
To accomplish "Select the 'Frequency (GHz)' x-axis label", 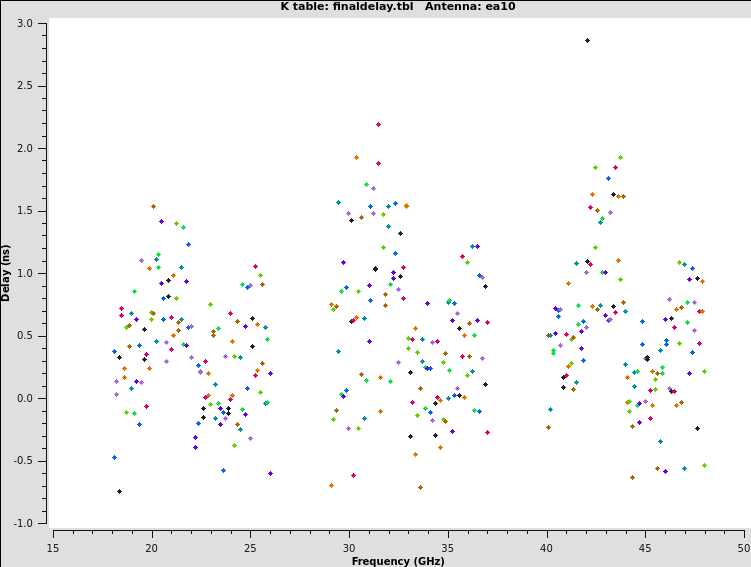I will click(x=398, y=561).
